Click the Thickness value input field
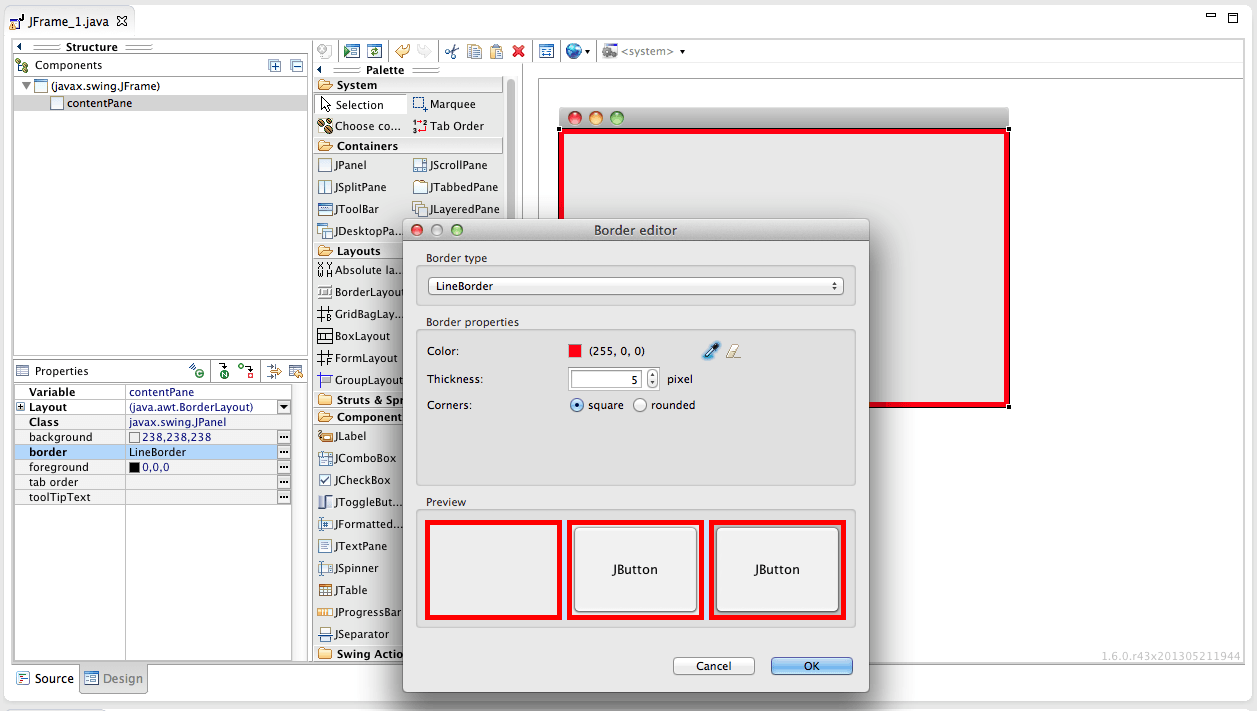 coord(606,379)
